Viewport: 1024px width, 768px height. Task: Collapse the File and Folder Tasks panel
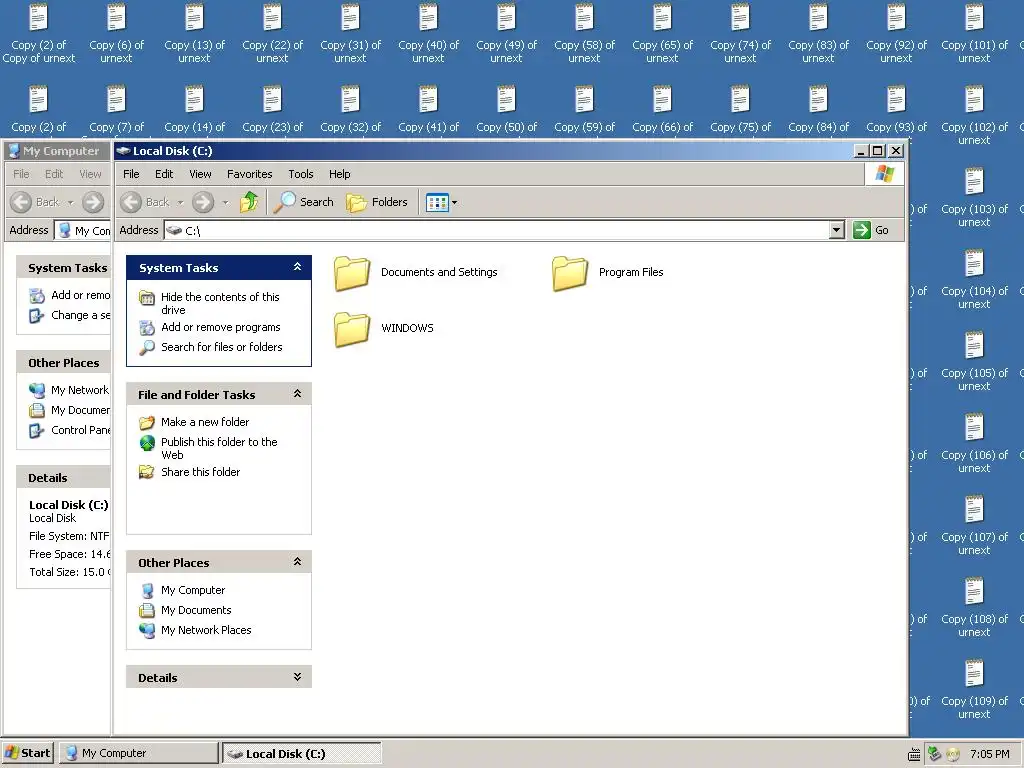297,394
